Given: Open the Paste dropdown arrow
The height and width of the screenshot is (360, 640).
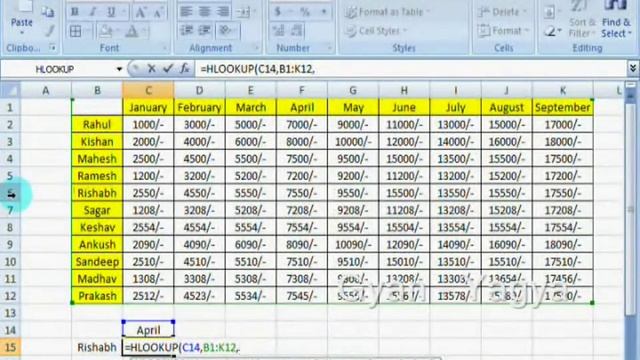Looking at the screenshot, I should (x=22, y=33).
